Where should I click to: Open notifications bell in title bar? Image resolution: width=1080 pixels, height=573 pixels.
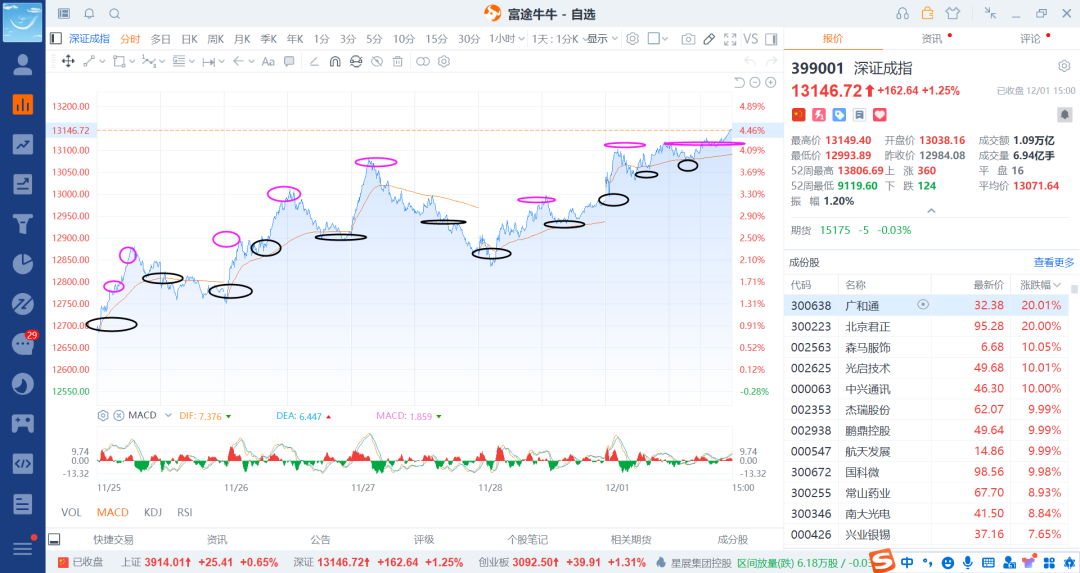tap(90, 14)
